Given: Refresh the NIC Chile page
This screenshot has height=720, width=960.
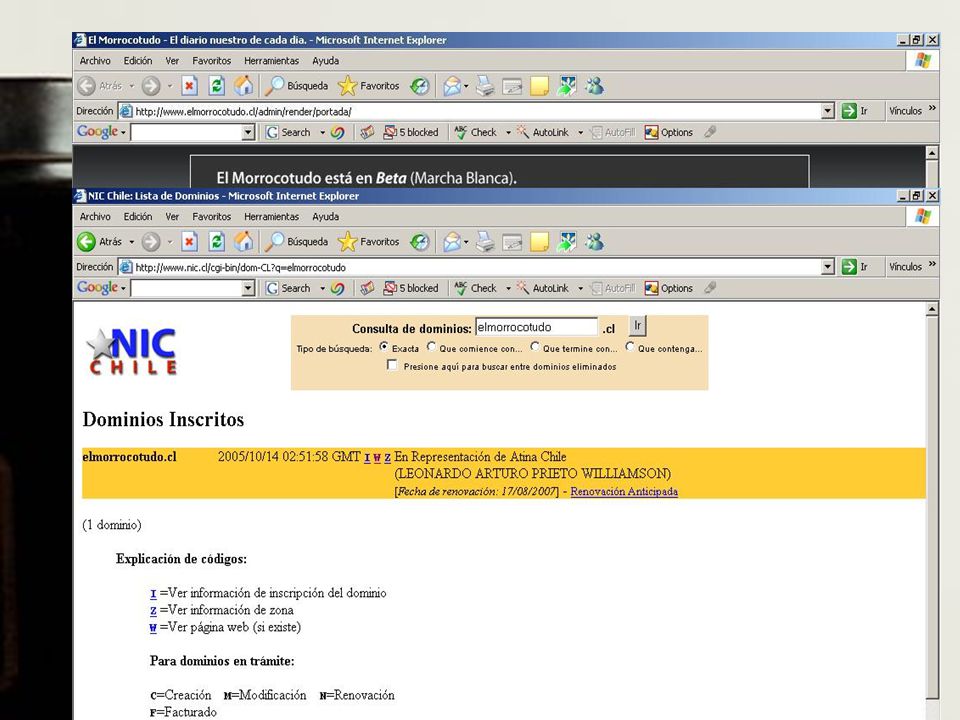Looking at the screenshot, I should [x=217, y=242].
